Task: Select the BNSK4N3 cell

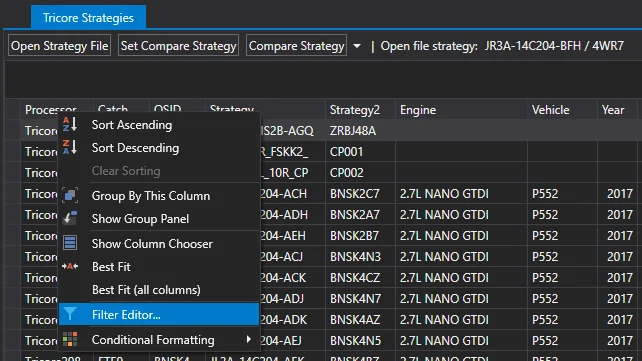Action: point(360,257)
